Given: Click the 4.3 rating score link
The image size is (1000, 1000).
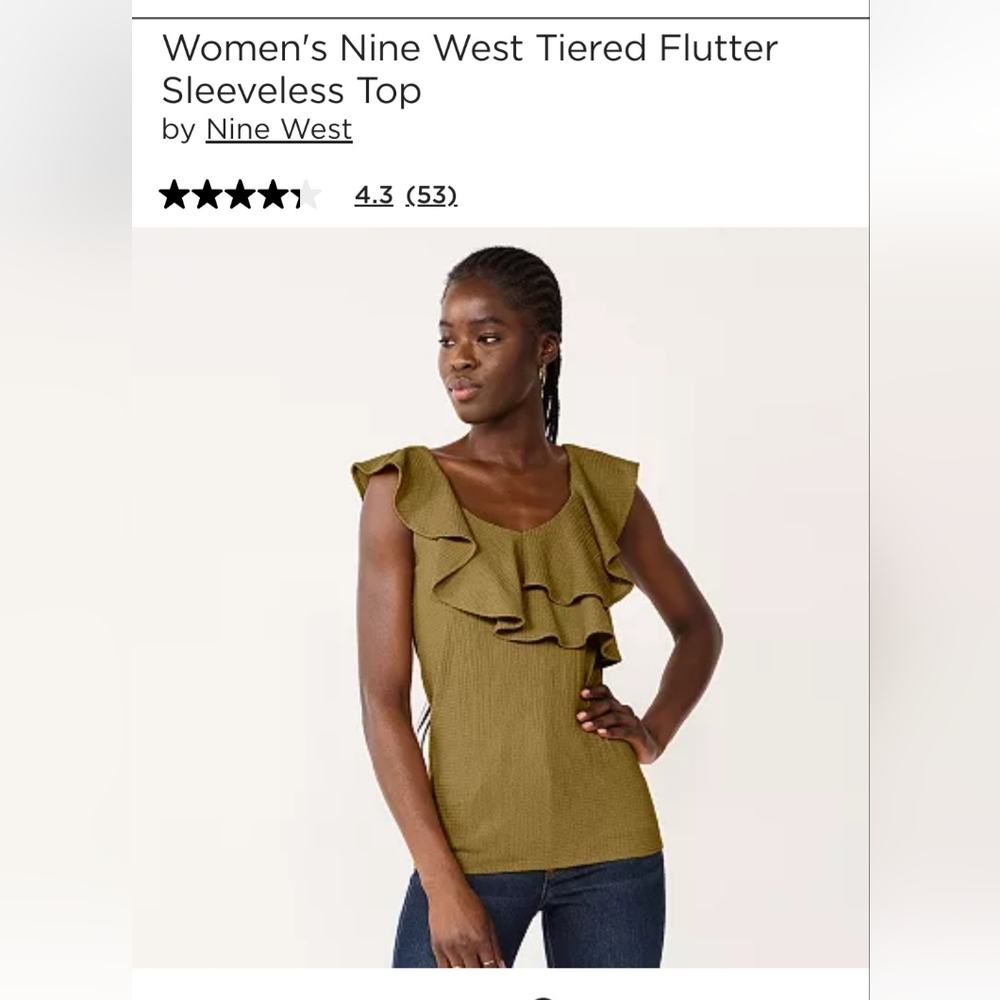Looking at the screenshot, I should click(374, 196).
